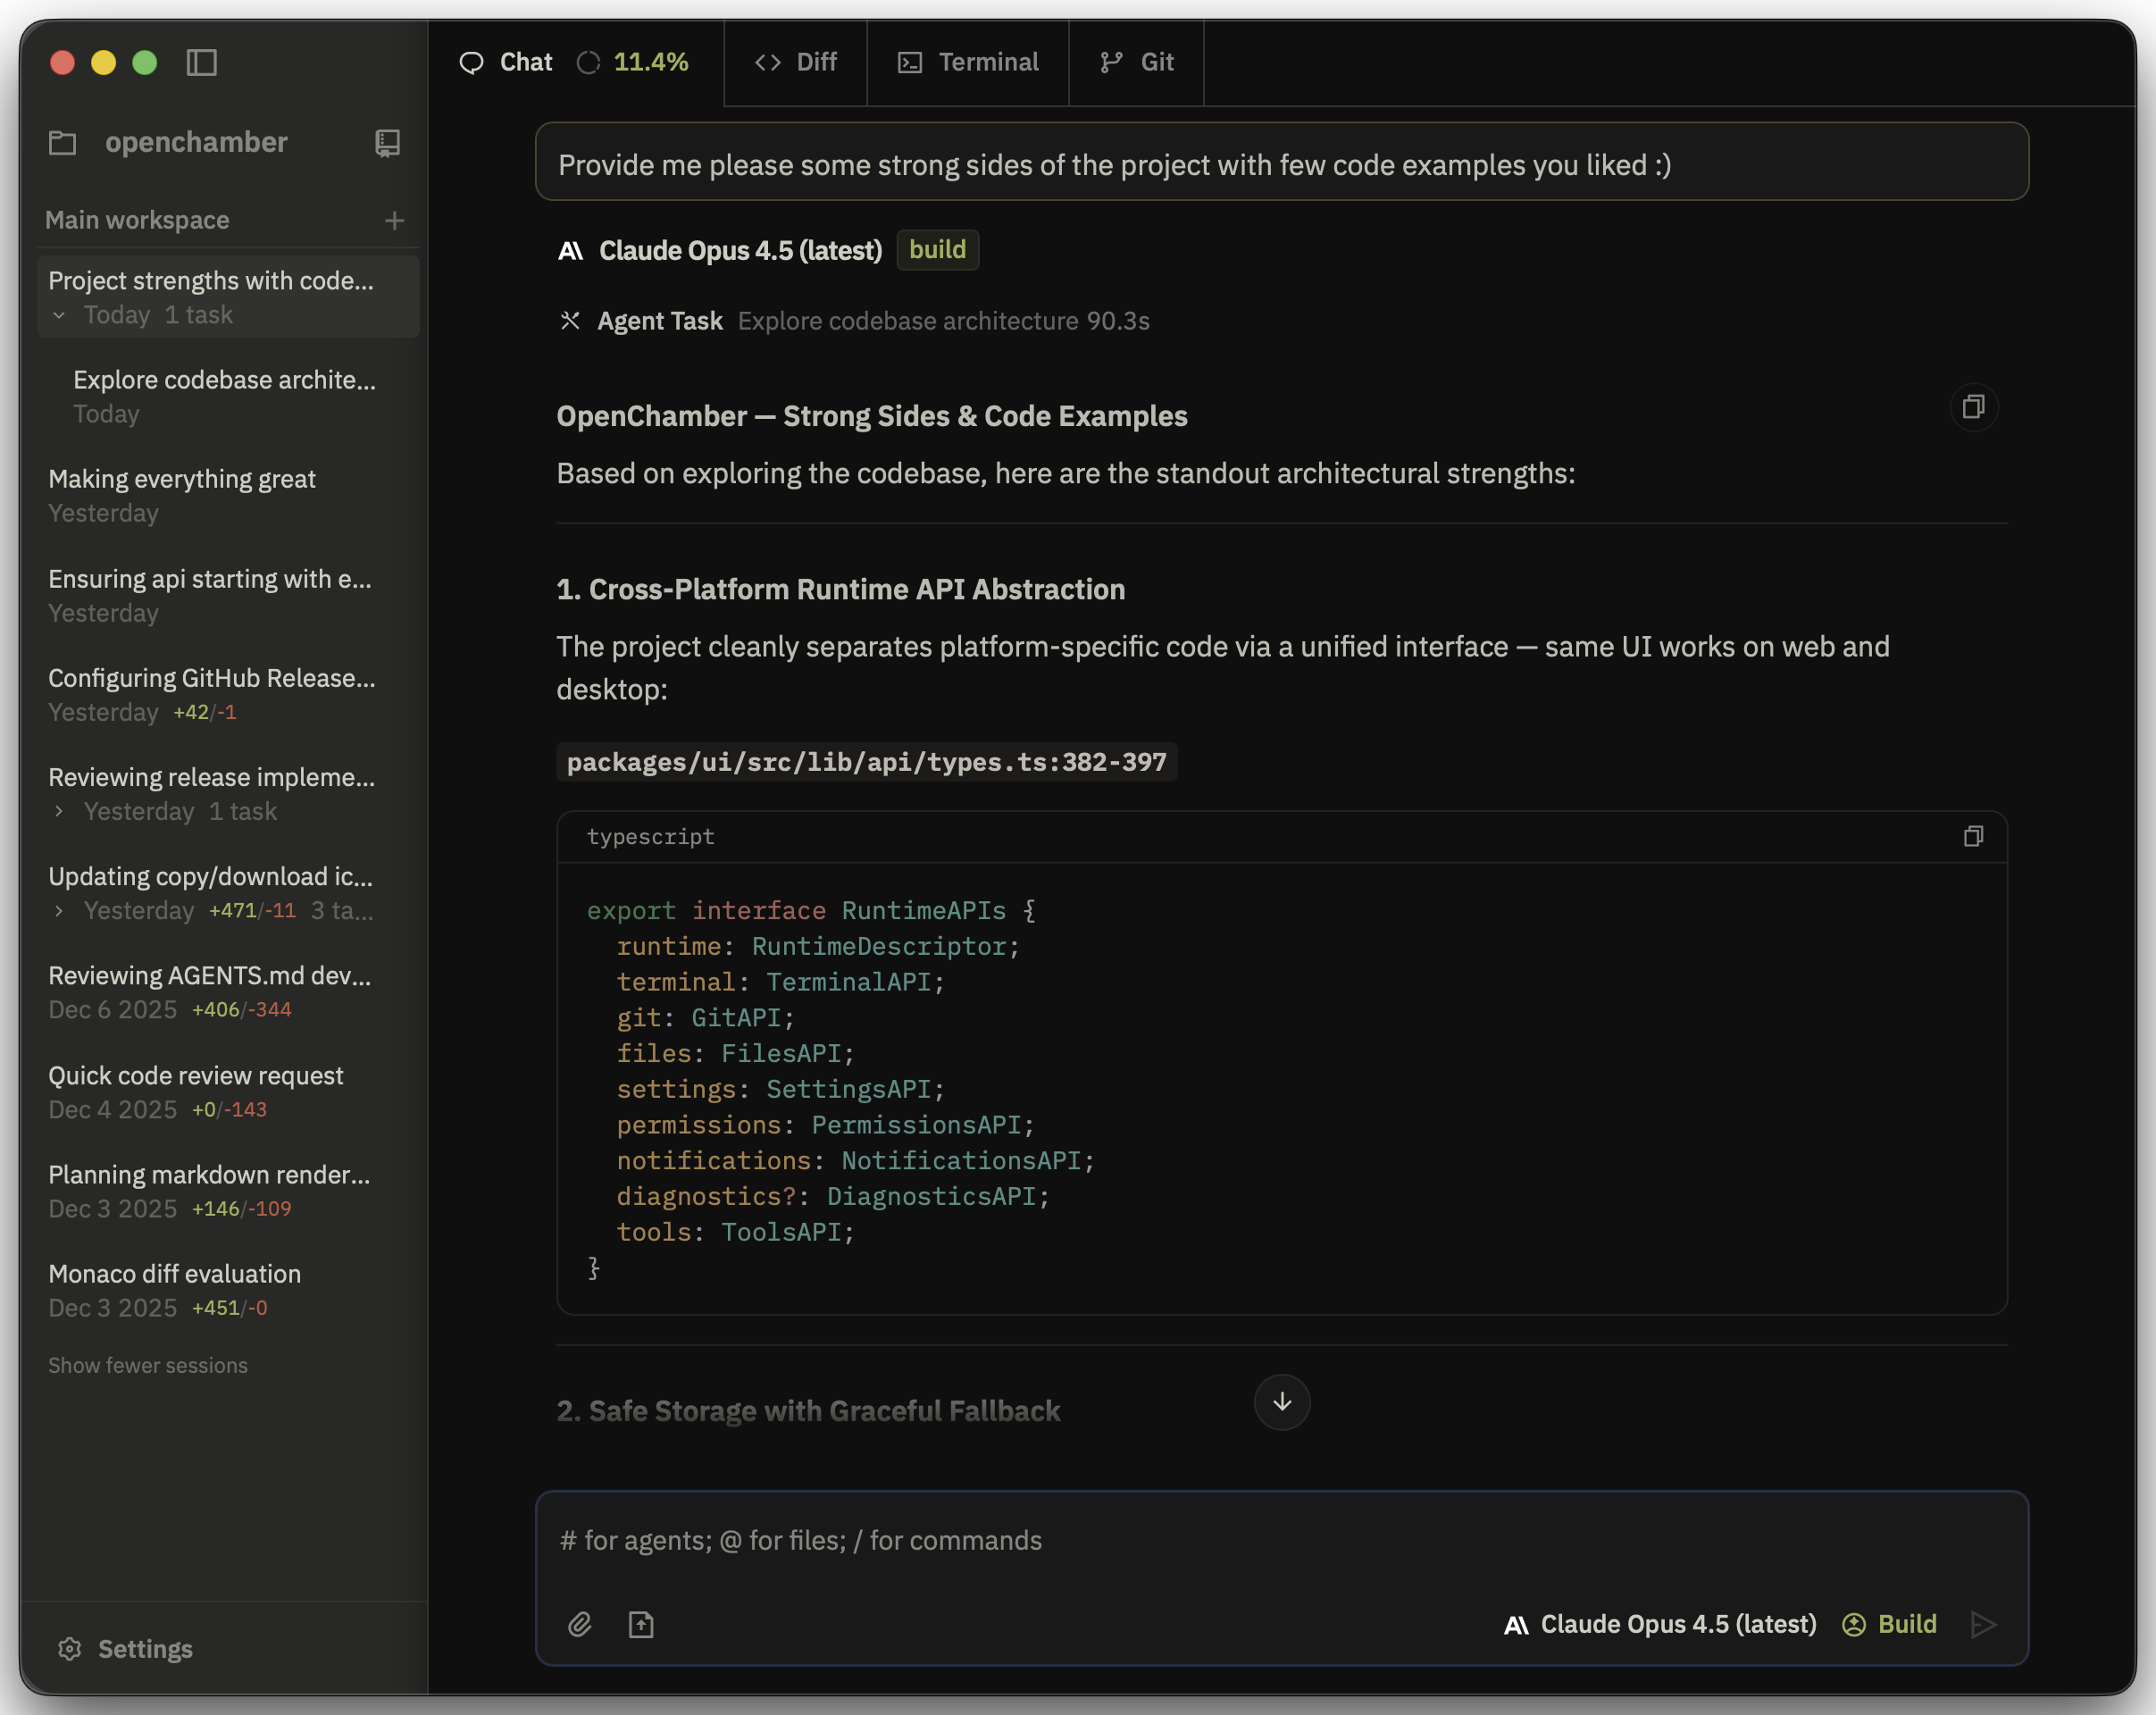
Task: Expand the Agent Task Explore codebase row
Action: 853,321
